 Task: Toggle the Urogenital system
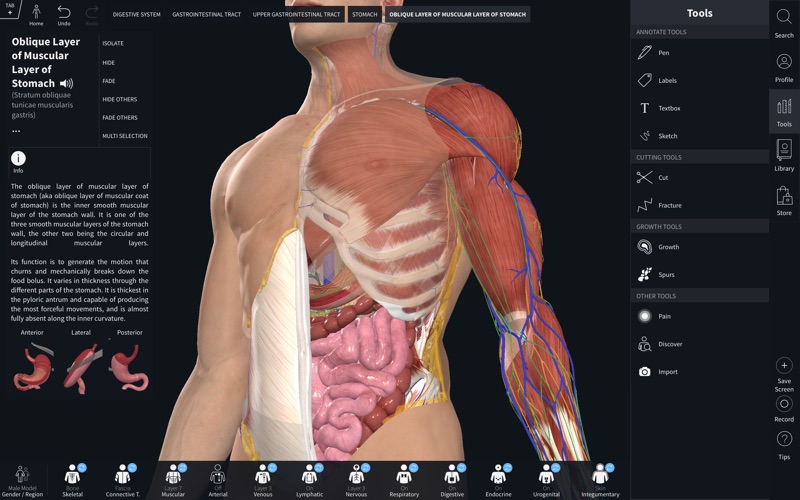tap(546, 480)
